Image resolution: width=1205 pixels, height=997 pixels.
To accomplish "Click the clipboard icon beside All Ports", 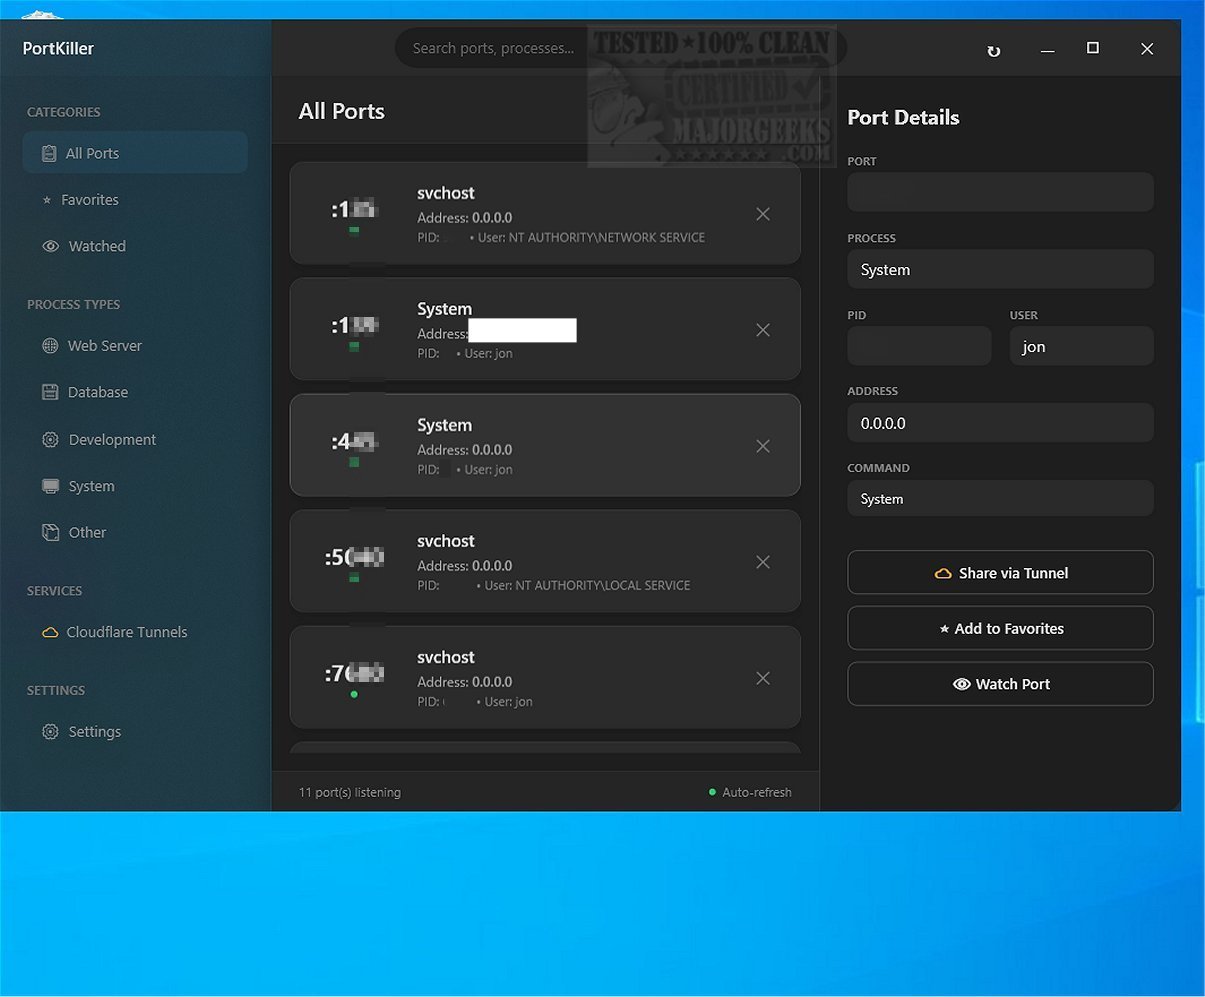I will pyautogui.click(x=49, y=153).
